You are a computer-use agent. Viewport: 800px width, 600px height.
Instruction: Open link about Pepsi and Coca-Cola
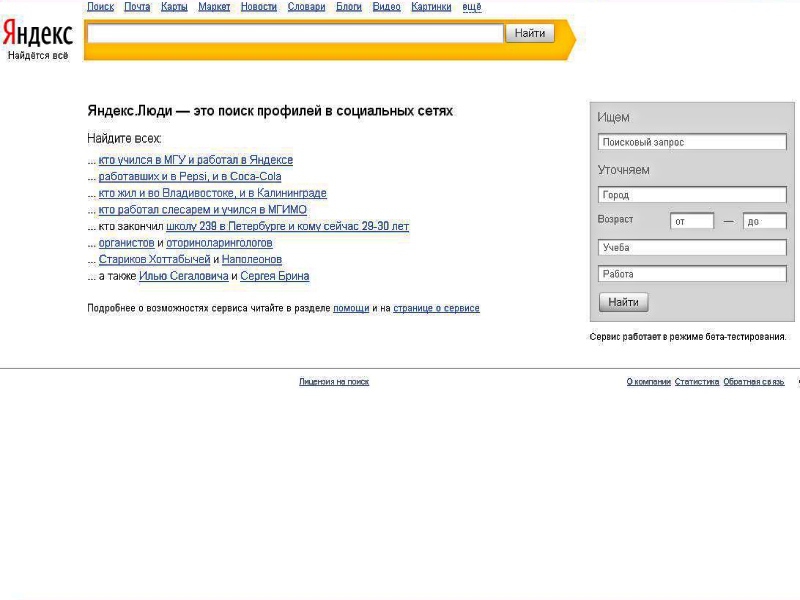pyautogui.click(x=190, y=177)
